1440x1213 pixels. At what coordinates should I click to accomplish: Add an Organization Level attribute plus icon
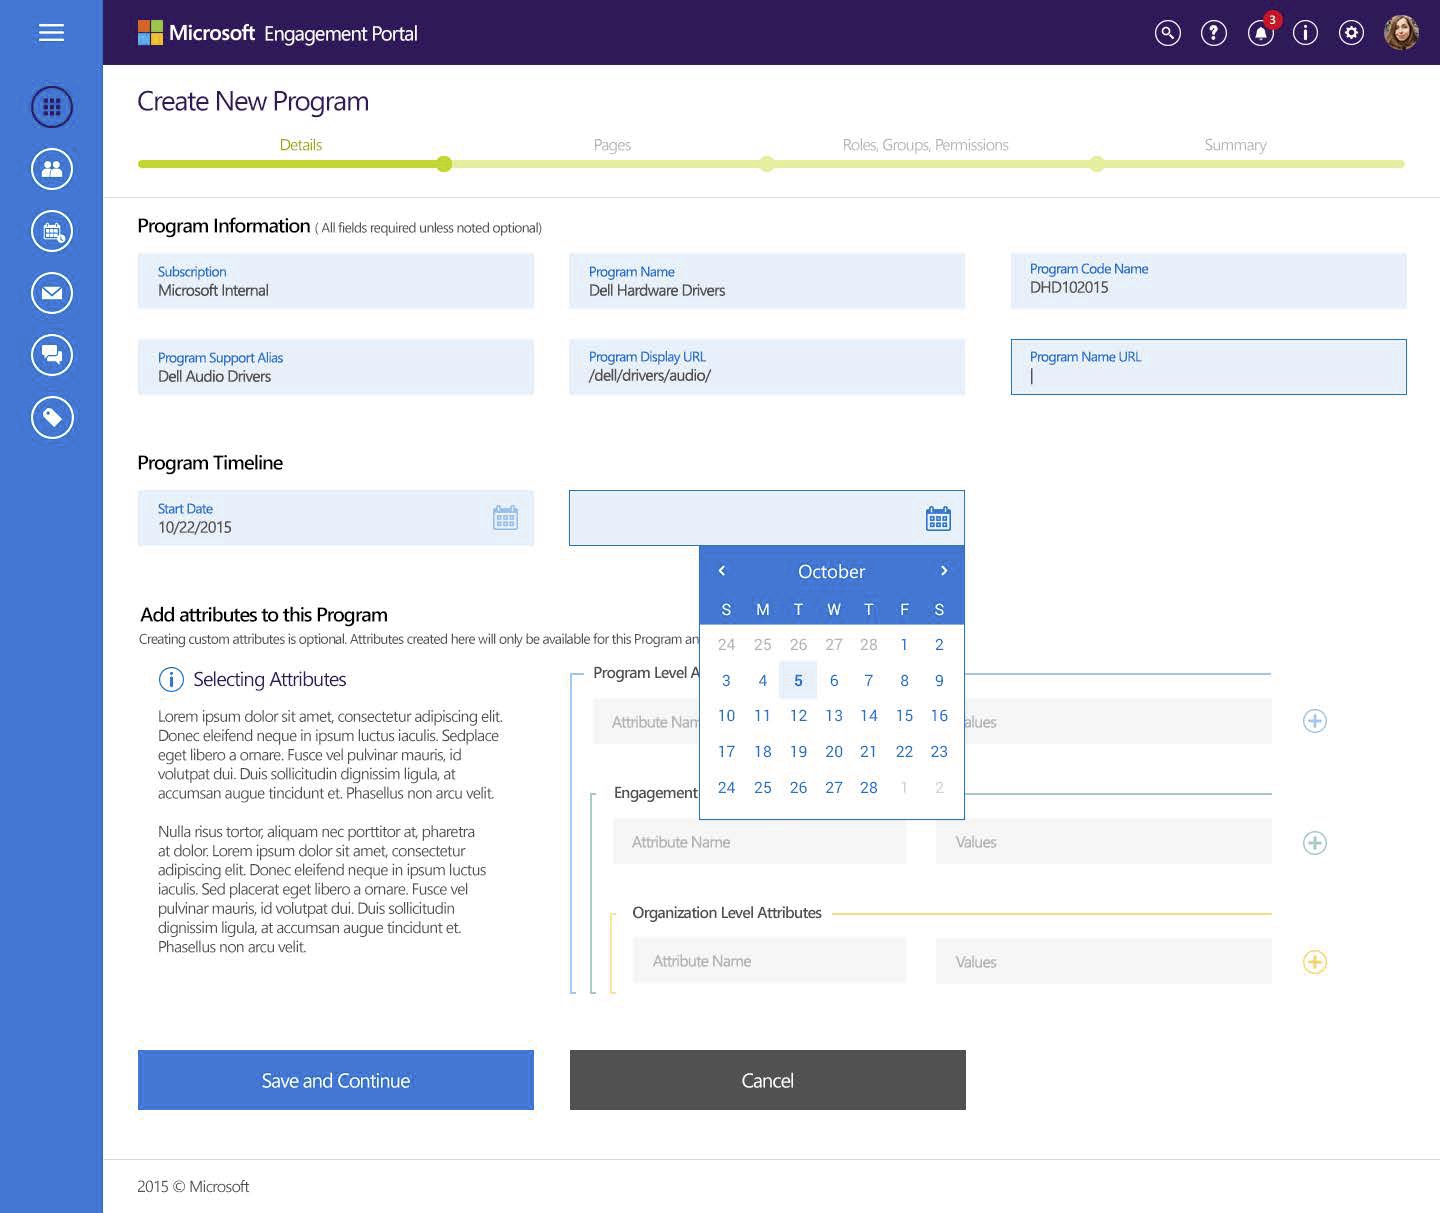(x=1315, y=962)
